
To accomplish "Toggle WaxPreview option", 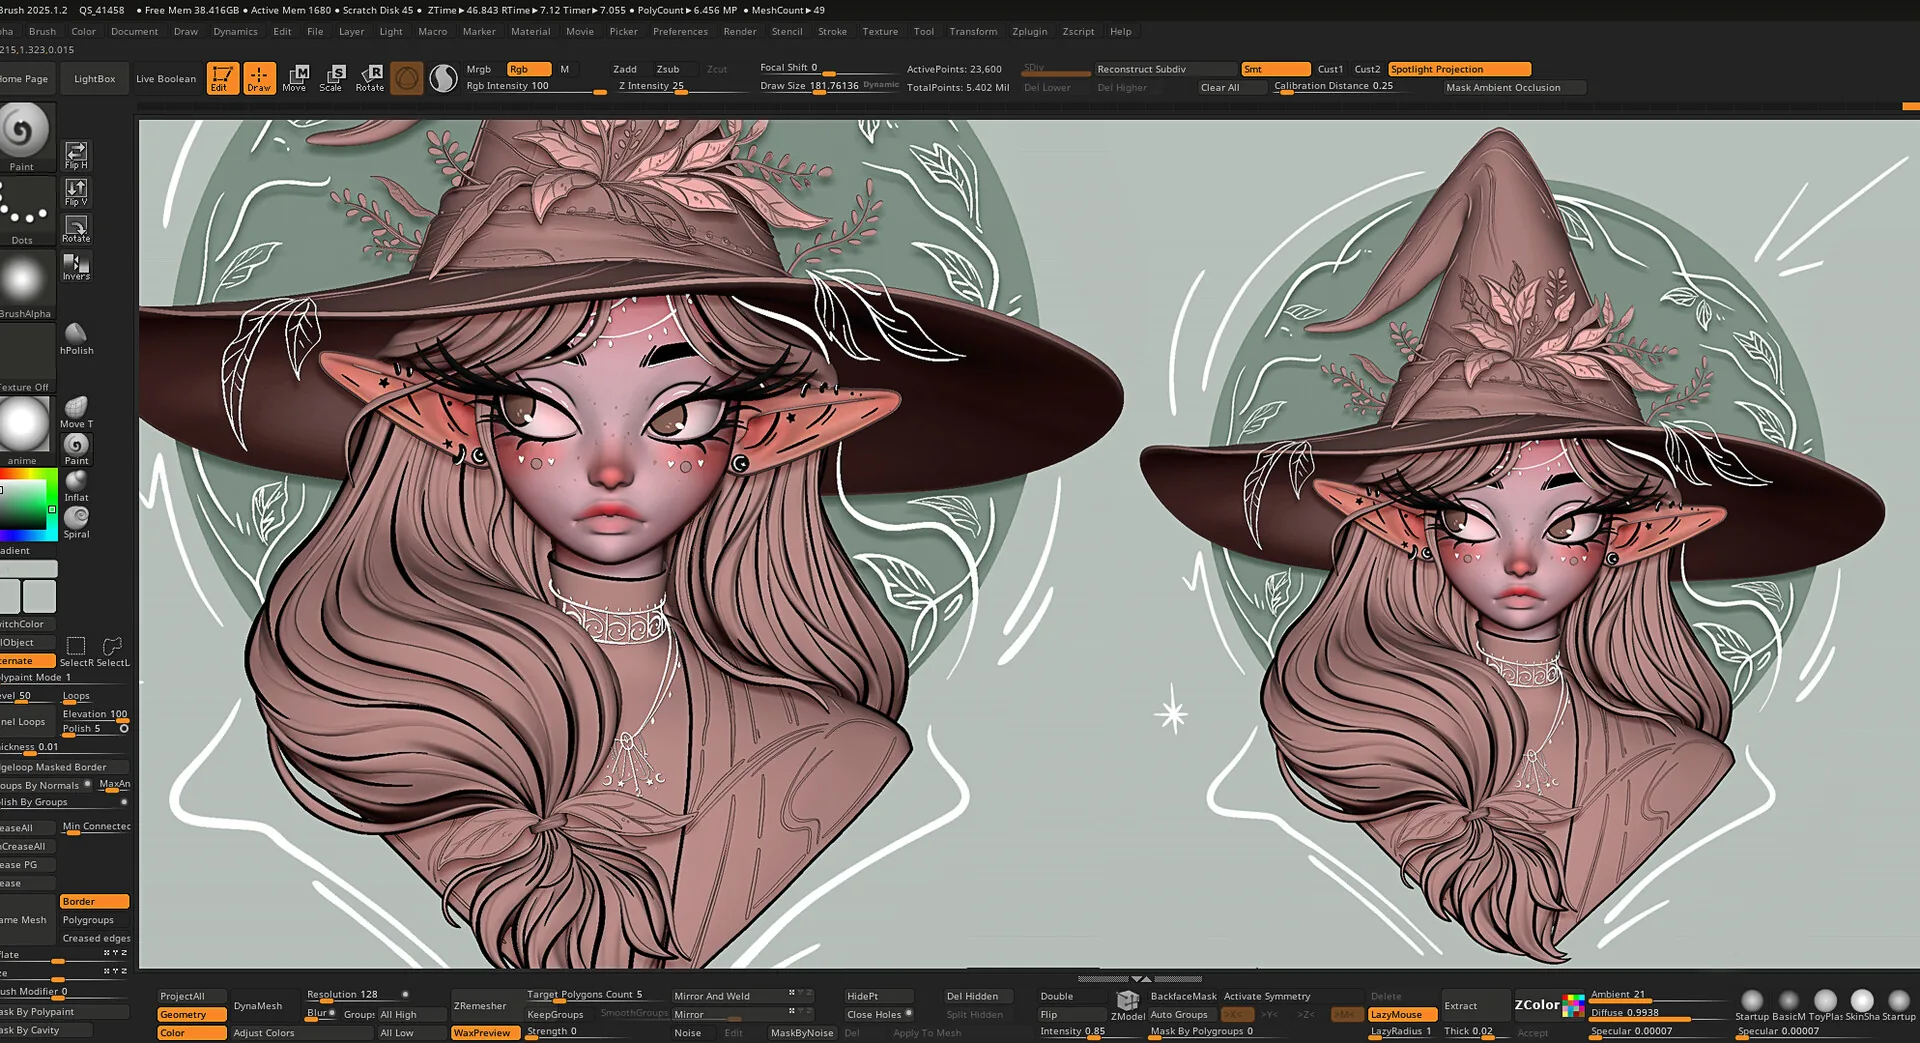I will 486,1033.
